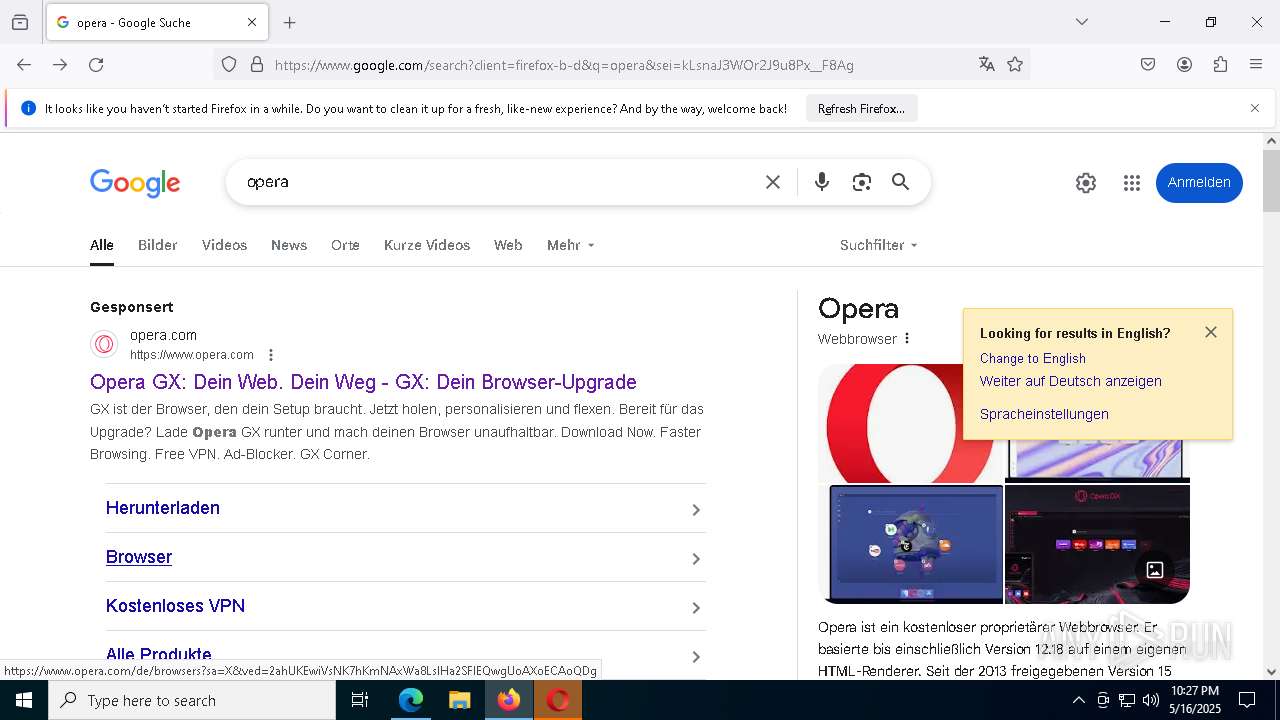Switch to the Videos tab

pyautogui.click(x=224, y=245)
